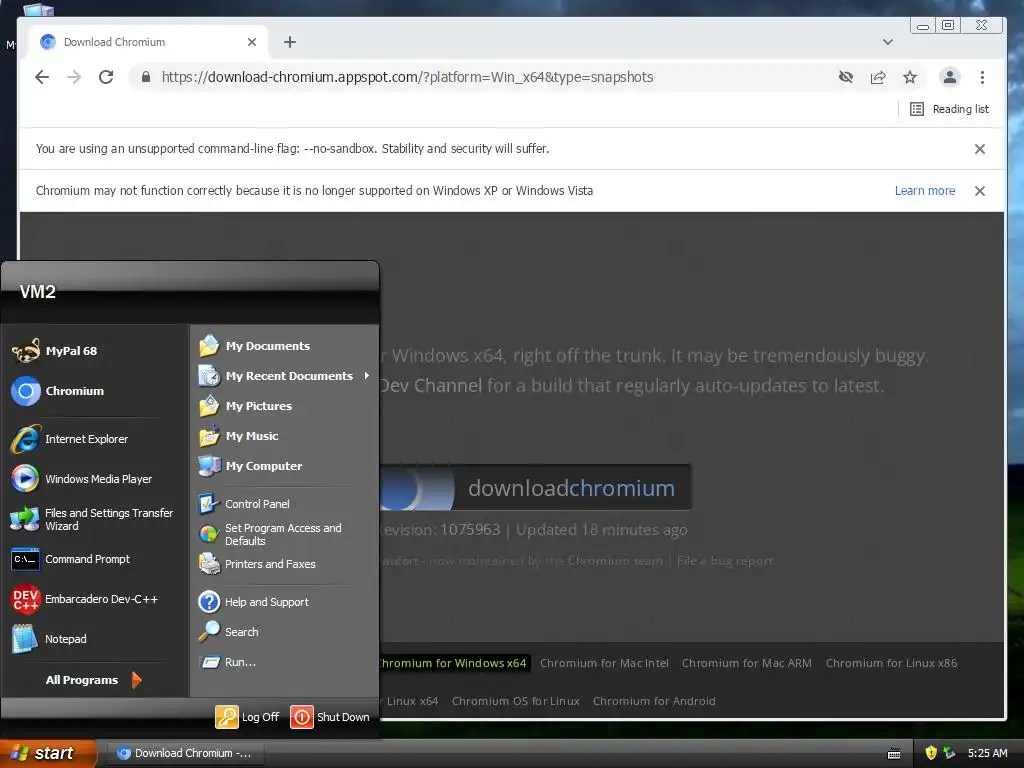Click the network connection tray icon
The width and height of the screenshot is (1024, 768).
point(949,753)
